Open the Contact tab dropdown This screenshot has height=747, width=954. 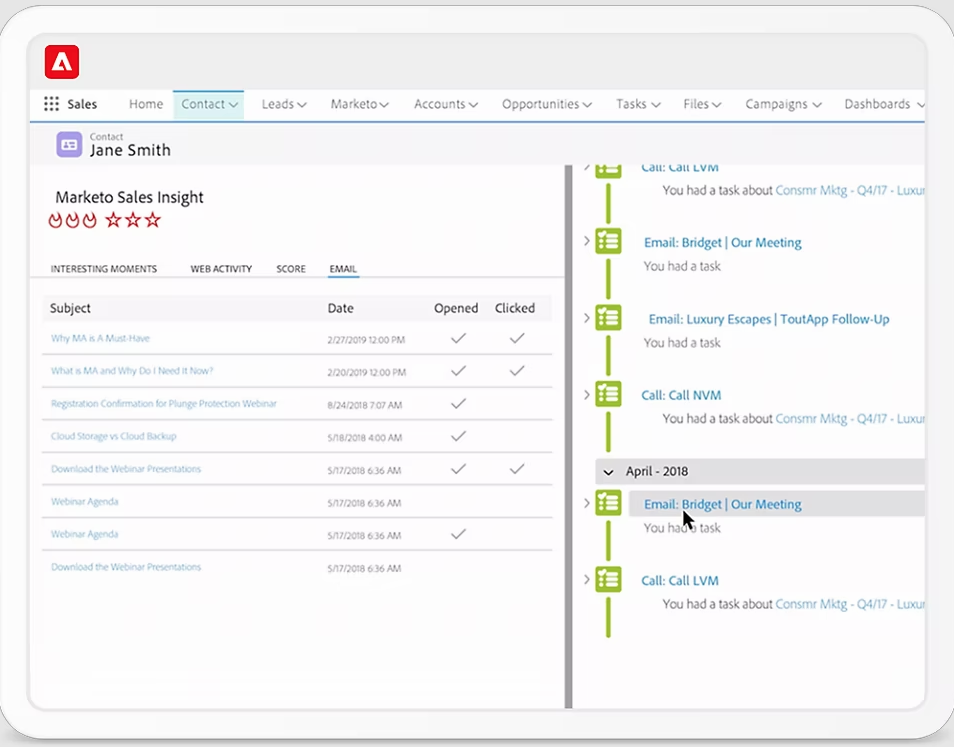click(x=232, y=105)
